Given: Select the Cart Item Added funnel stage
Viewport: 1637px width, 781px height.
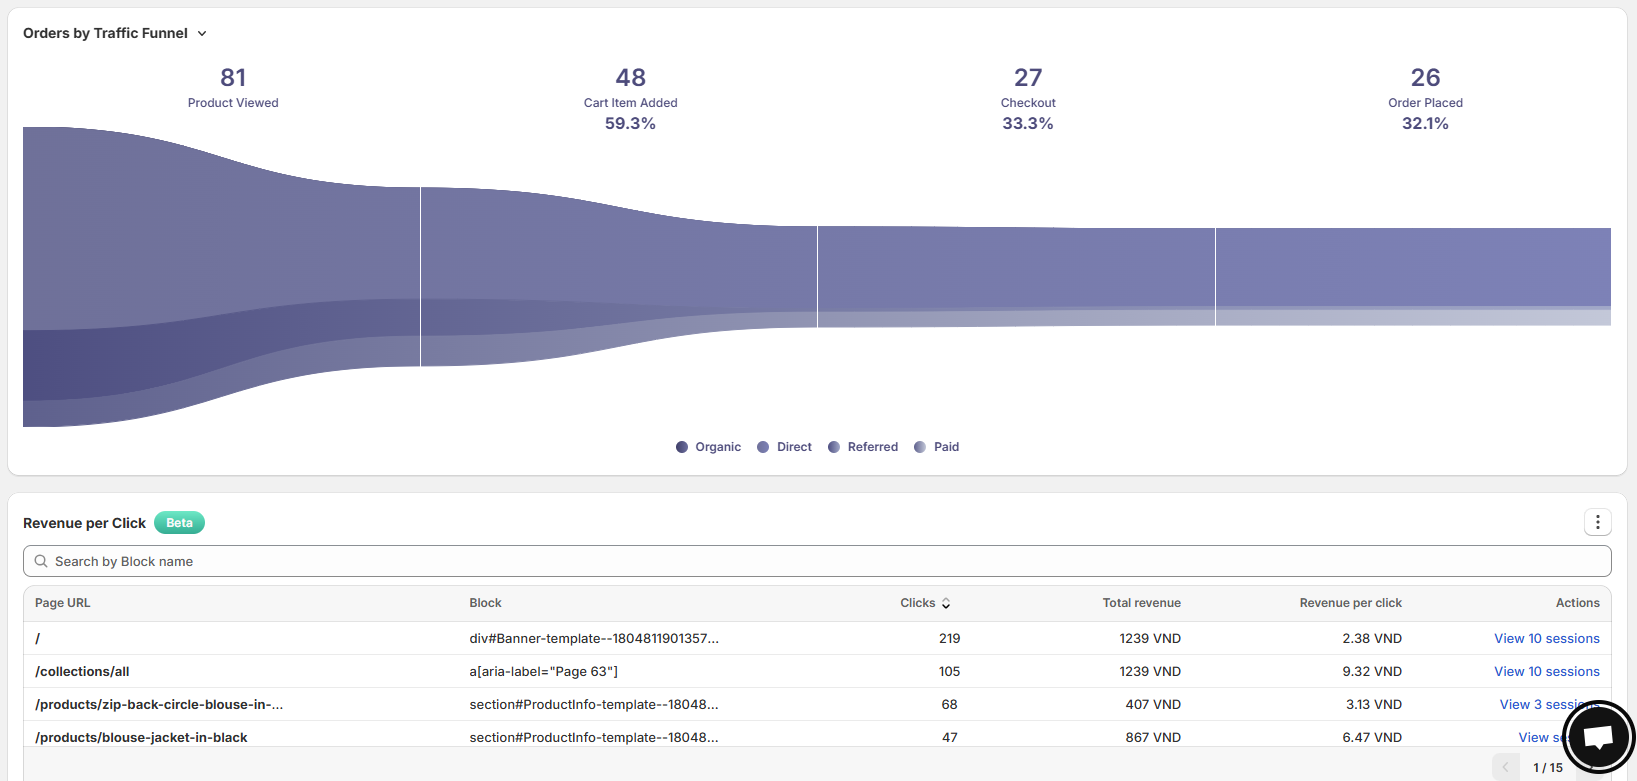Looking at the screenshot, I should [x=630, y=102].
